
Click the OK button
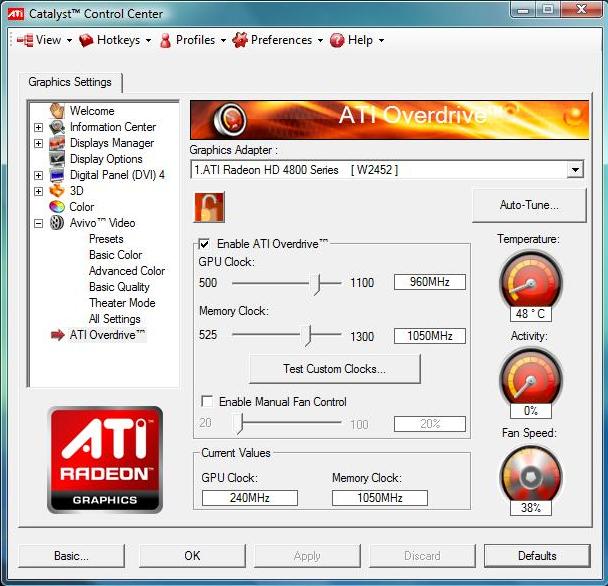[x=192, y=556]
